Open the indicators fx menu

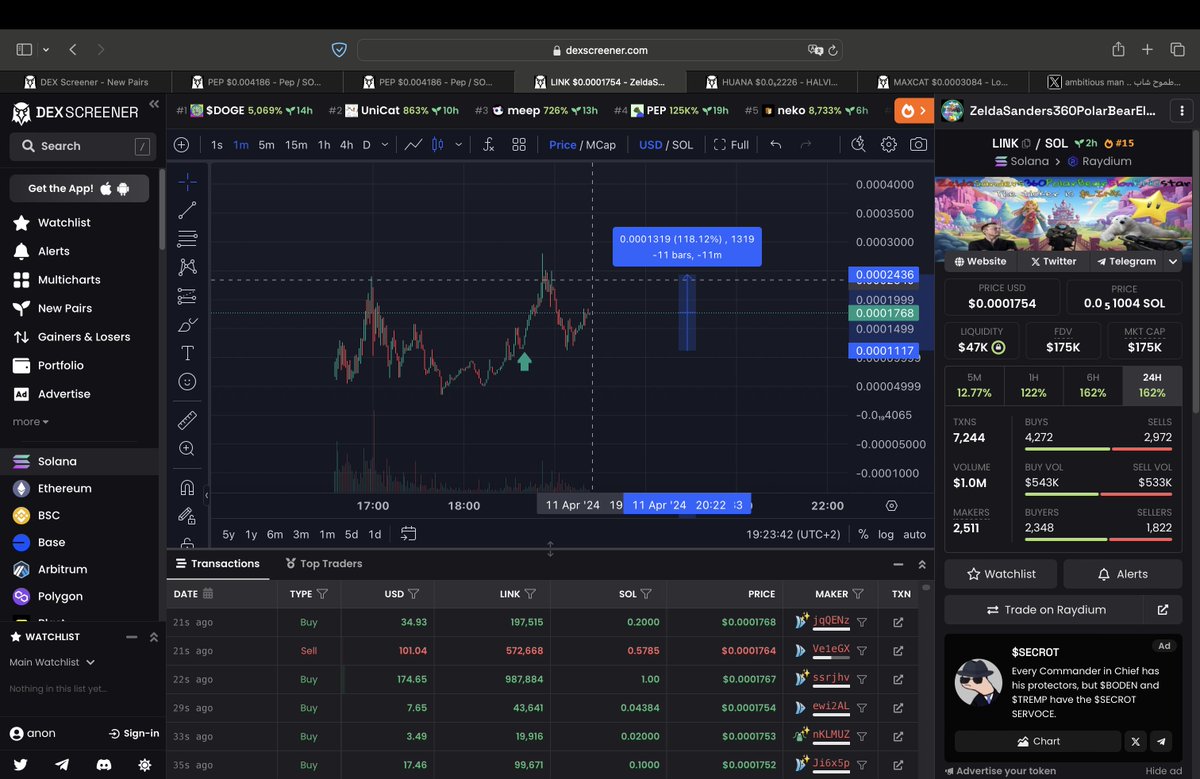tap(488, 145)
